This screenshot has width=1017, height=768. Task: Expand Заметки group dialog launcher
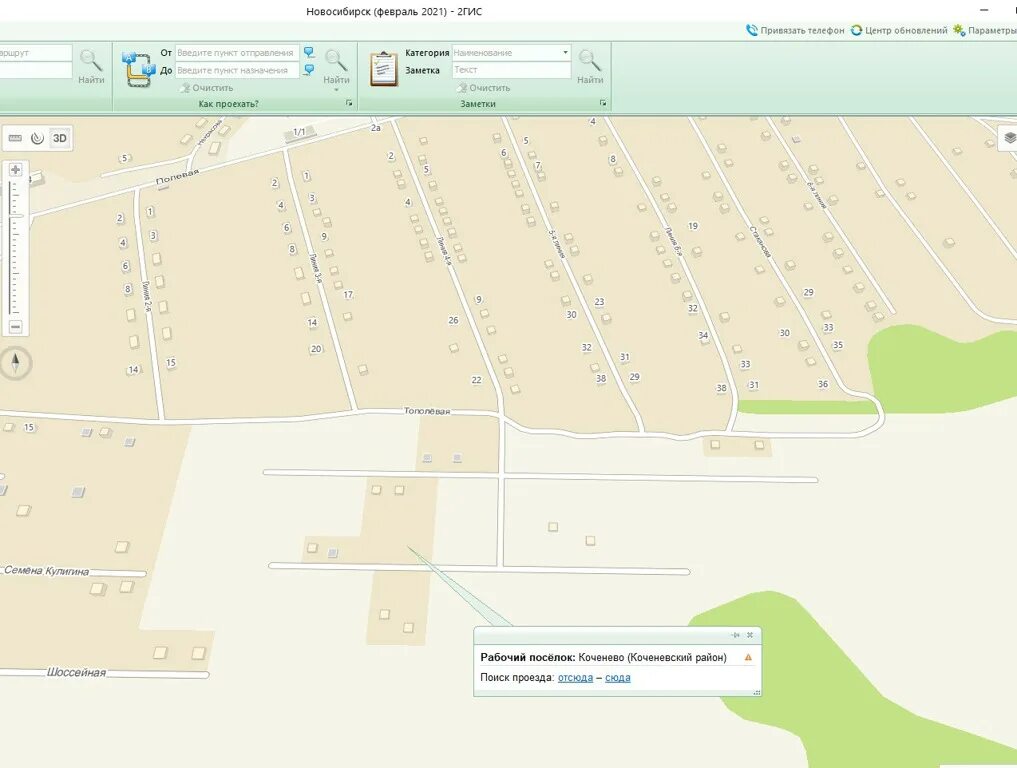pyautogui.click(x=603, y=103)
